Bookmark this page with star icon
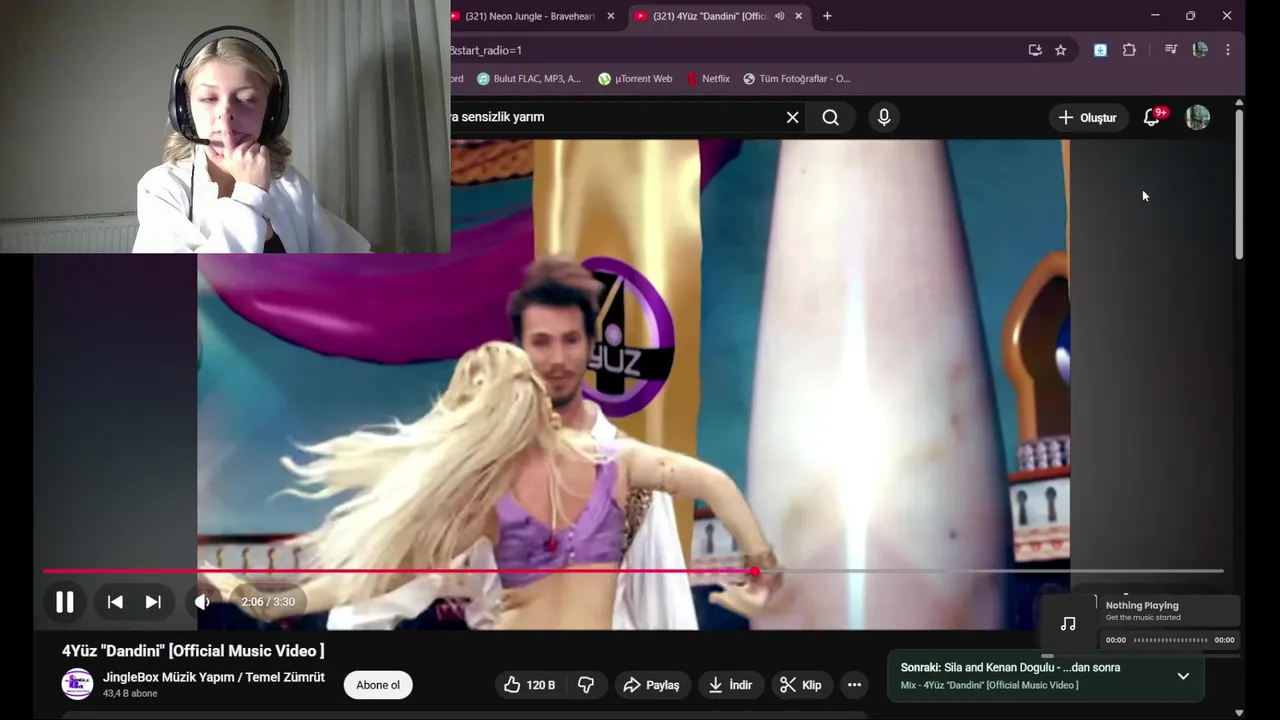 pyautogui.click(x=1061, y=50)
